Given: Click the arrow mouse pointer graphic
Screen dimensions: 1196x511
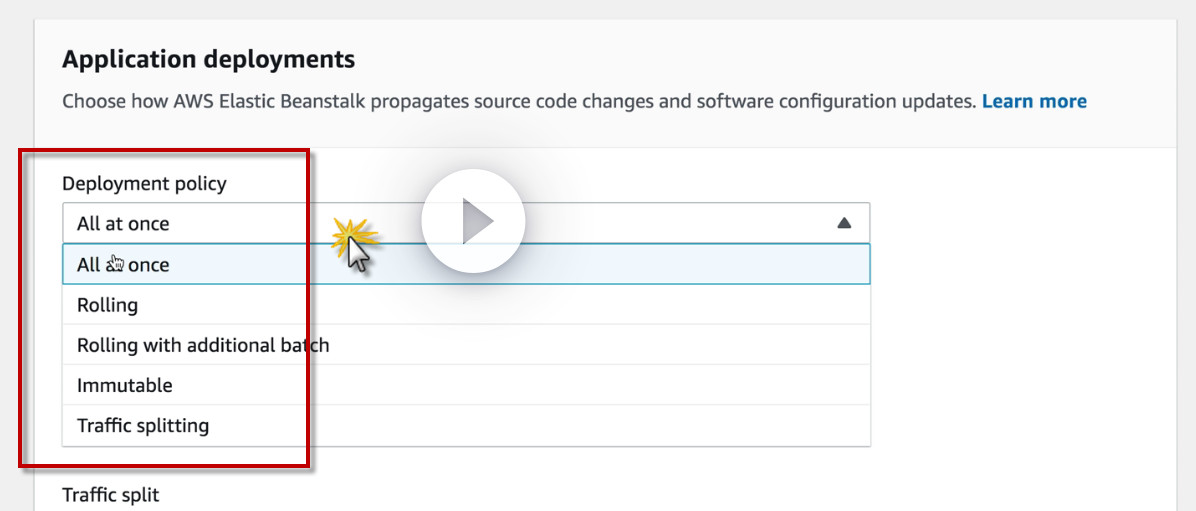Looking at the screenshot, I should tap(359, 255).
